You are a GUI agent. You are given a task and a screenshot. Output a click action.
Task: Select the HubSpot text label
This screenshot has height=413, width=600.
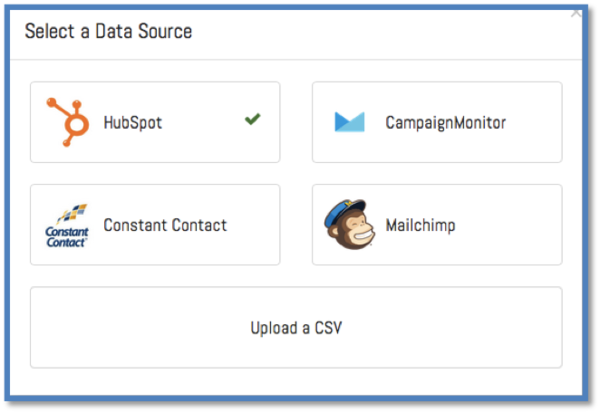point(132,123)
